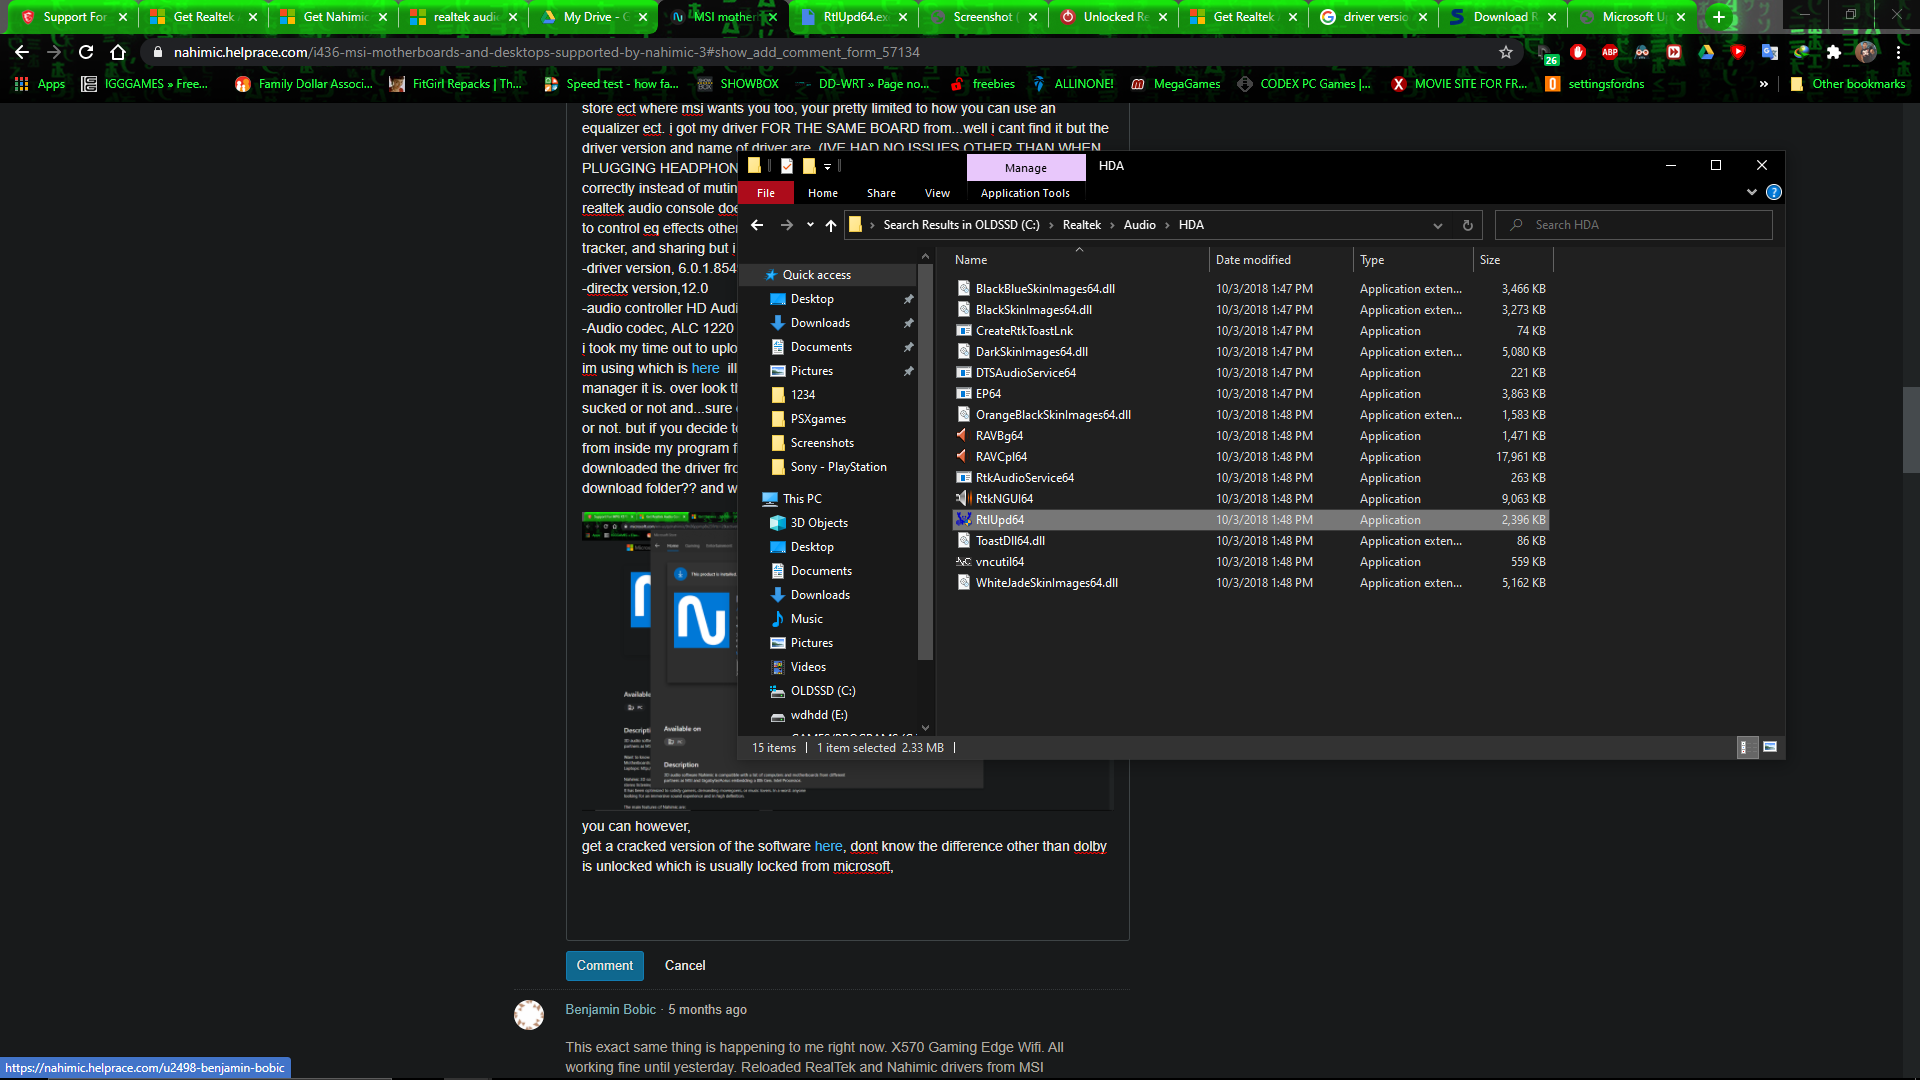
Task: Switch to large icons view toggle
Action: tap(1769, 747)
